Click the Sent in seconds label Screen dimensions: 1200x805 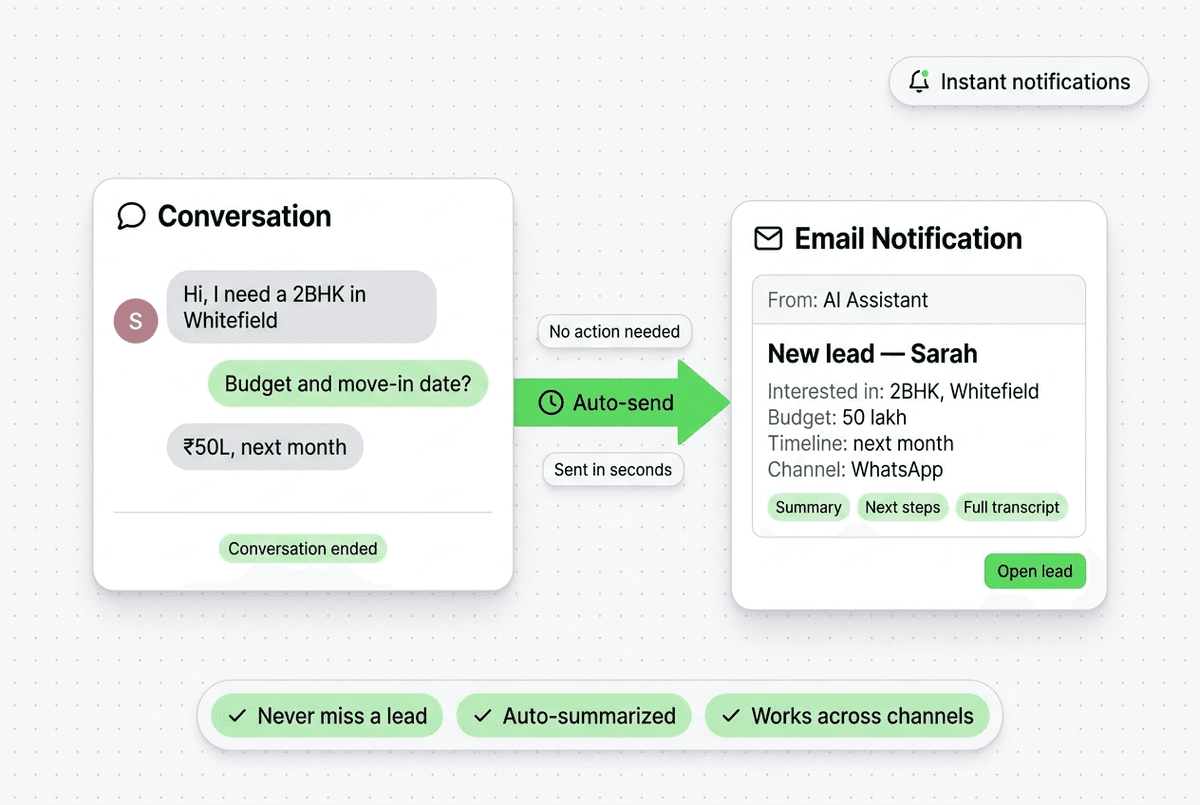coord(613,469)
